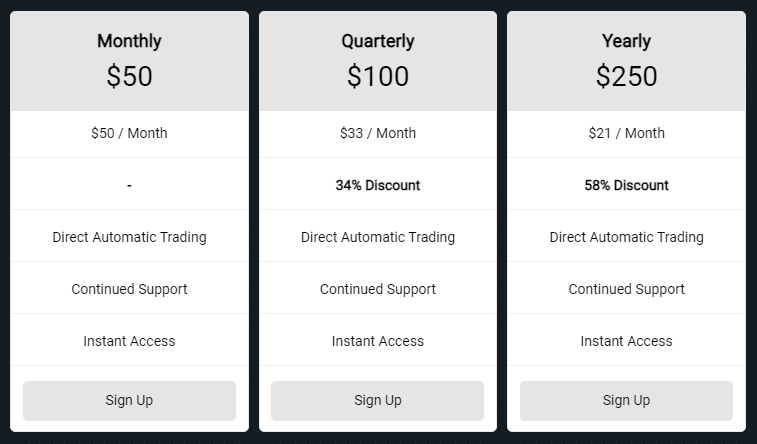
Task: Click Instant Access in Monthly card
Action: pos(129,341)
